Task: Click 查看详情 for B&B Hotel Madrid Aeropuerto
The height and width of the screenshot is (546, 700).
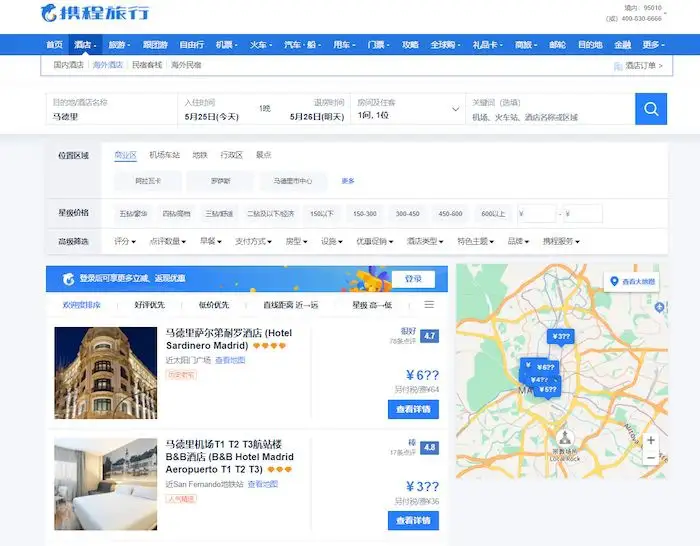Action: (x=413, y=521)
